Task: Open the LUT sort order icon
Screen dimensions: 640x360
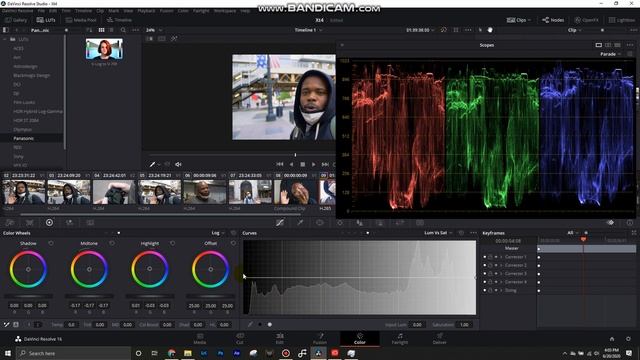Action: [x=89, y=30]
